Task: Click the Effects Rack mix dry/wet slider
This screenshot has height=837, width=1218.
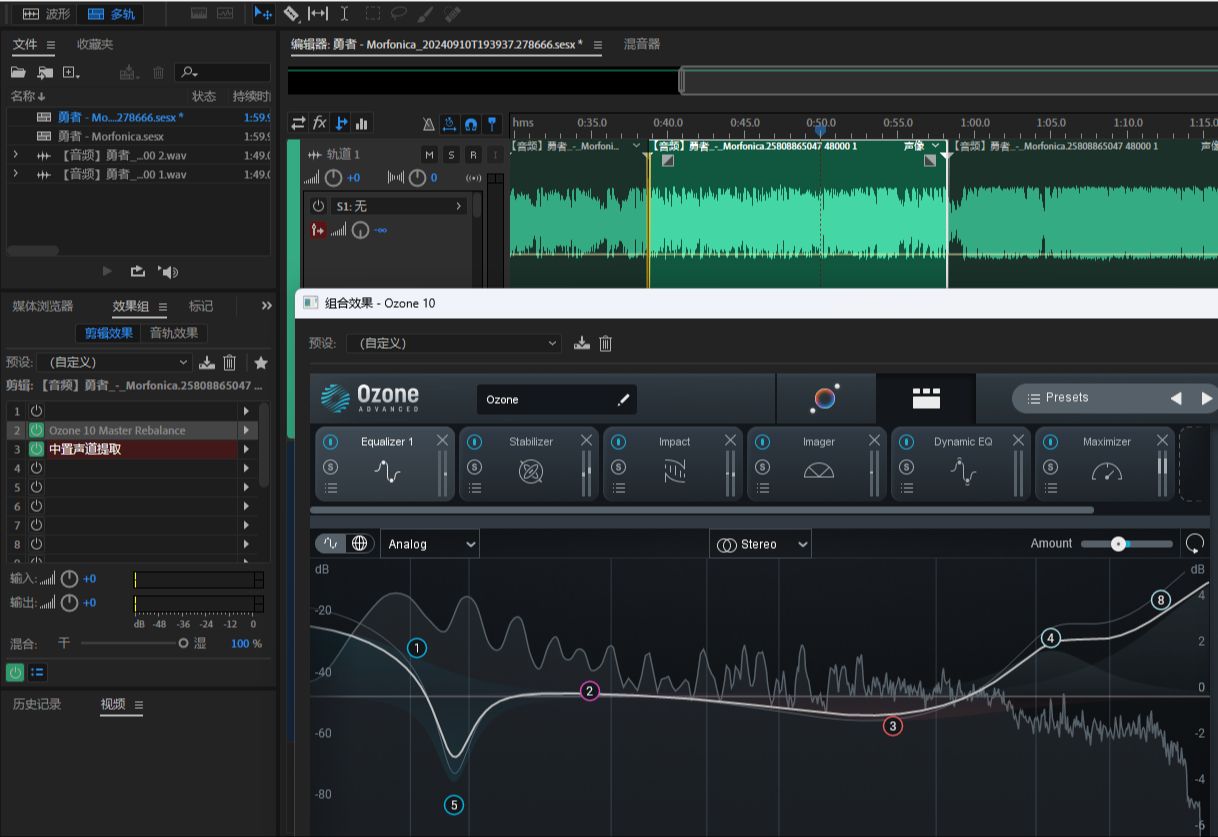Action: [135, 643]
